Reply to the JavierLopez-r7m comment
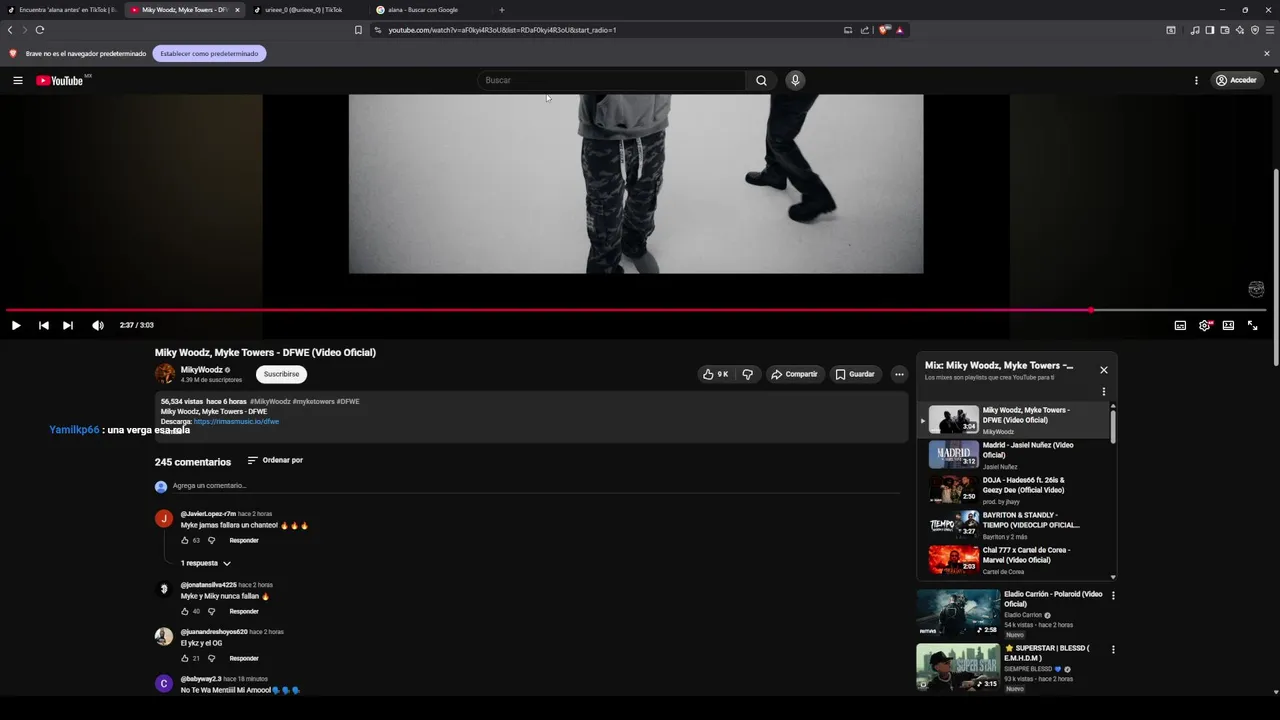 point(244,540)
